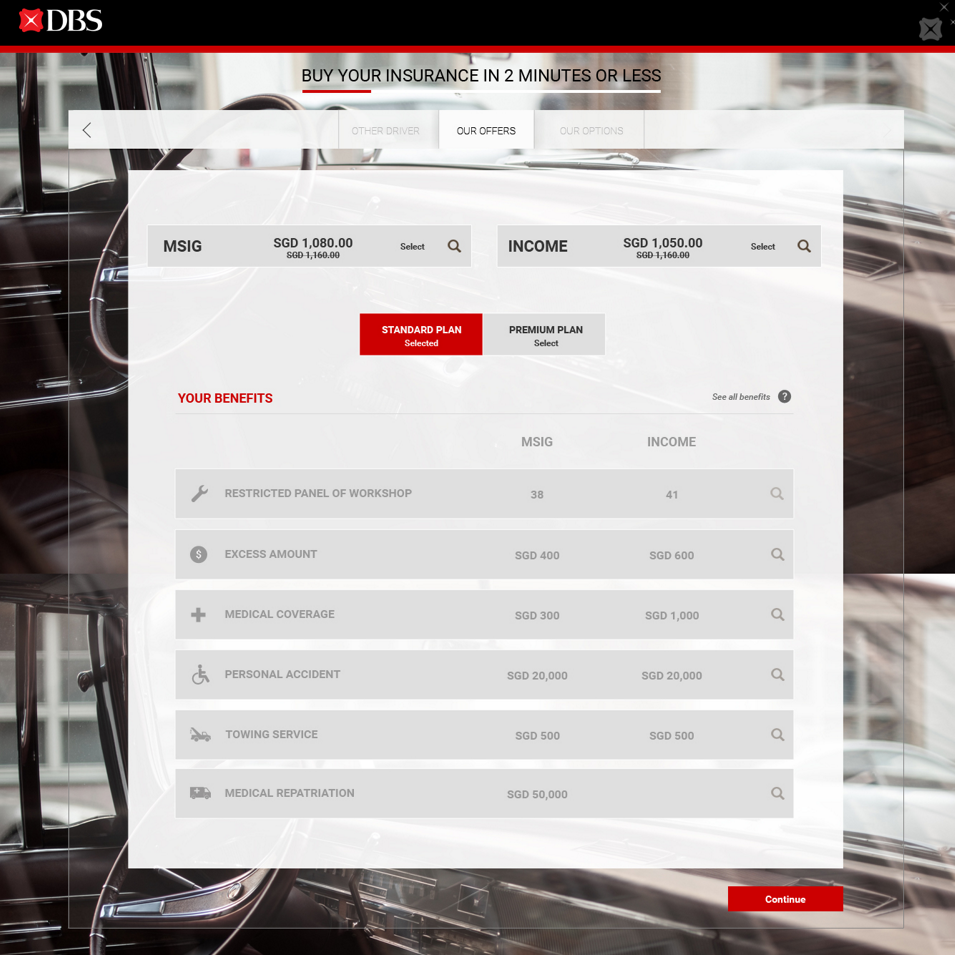The height and width of the screenshot is (955, 955).
Task: Click the wheelchair icon for Personal Accident
Action: (200, 674)
